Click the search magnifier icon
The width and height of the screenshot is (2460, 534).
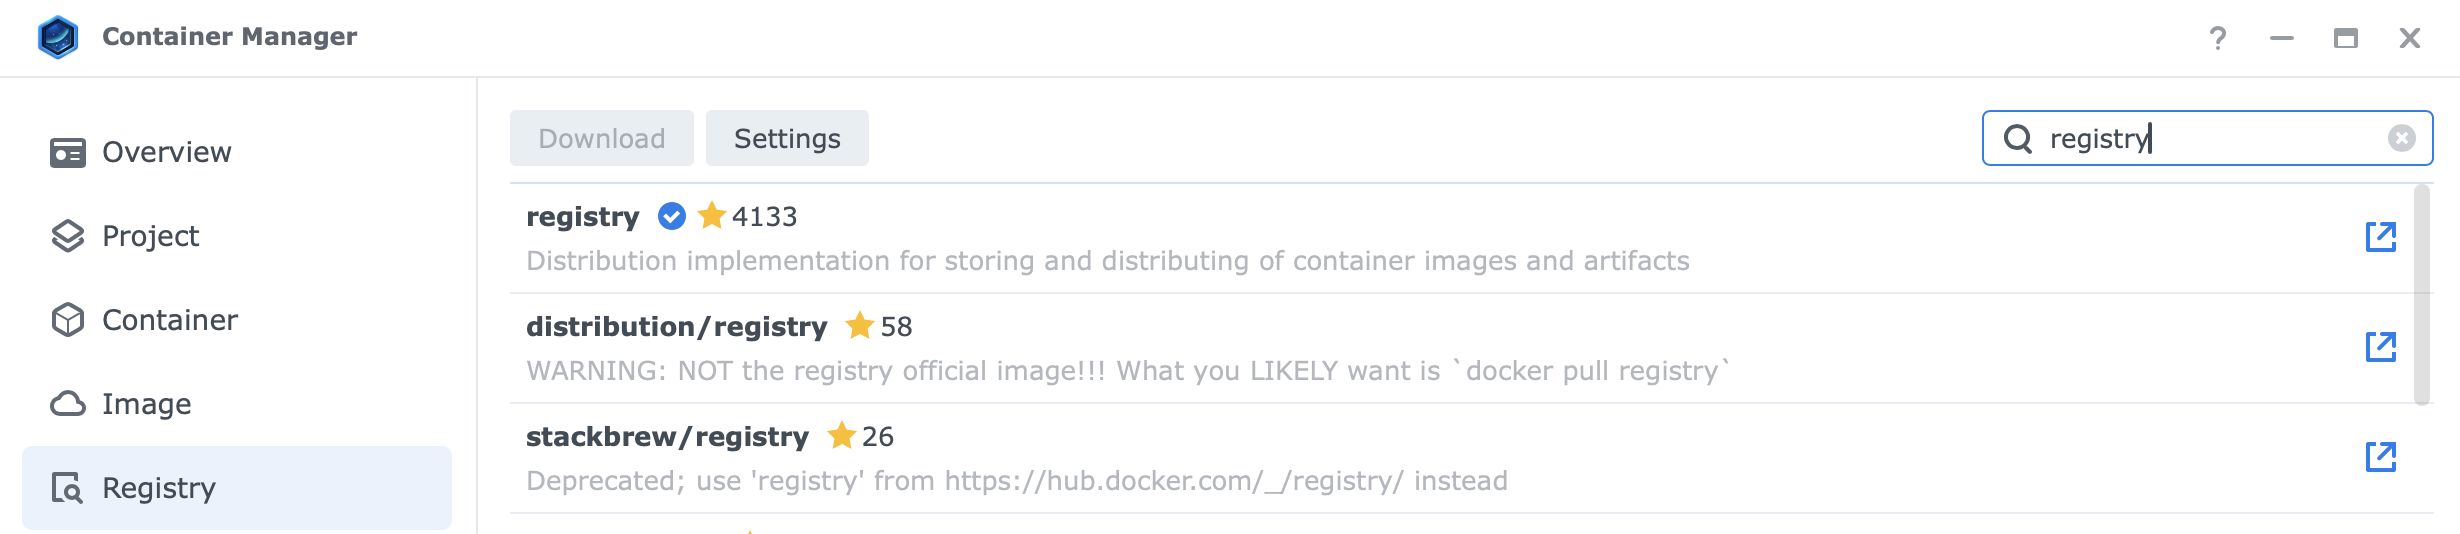coord(2018,138)
